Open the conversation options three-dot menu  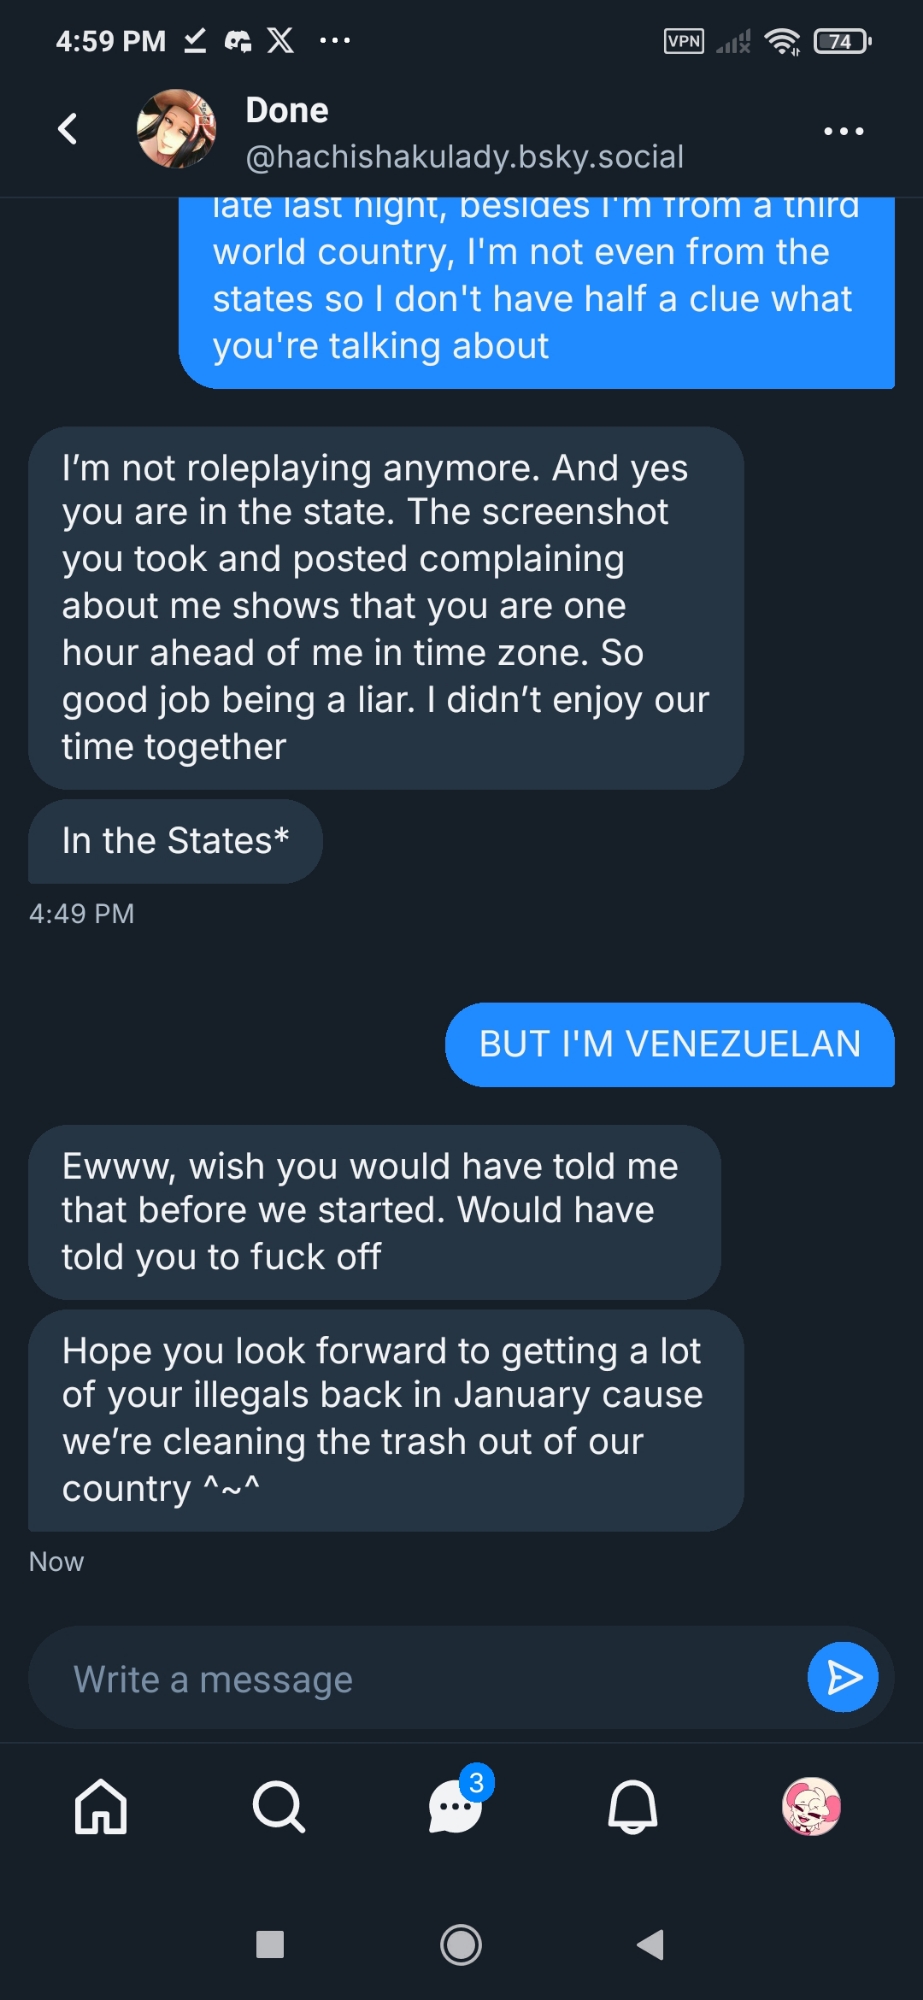click(x=843, y=131)
